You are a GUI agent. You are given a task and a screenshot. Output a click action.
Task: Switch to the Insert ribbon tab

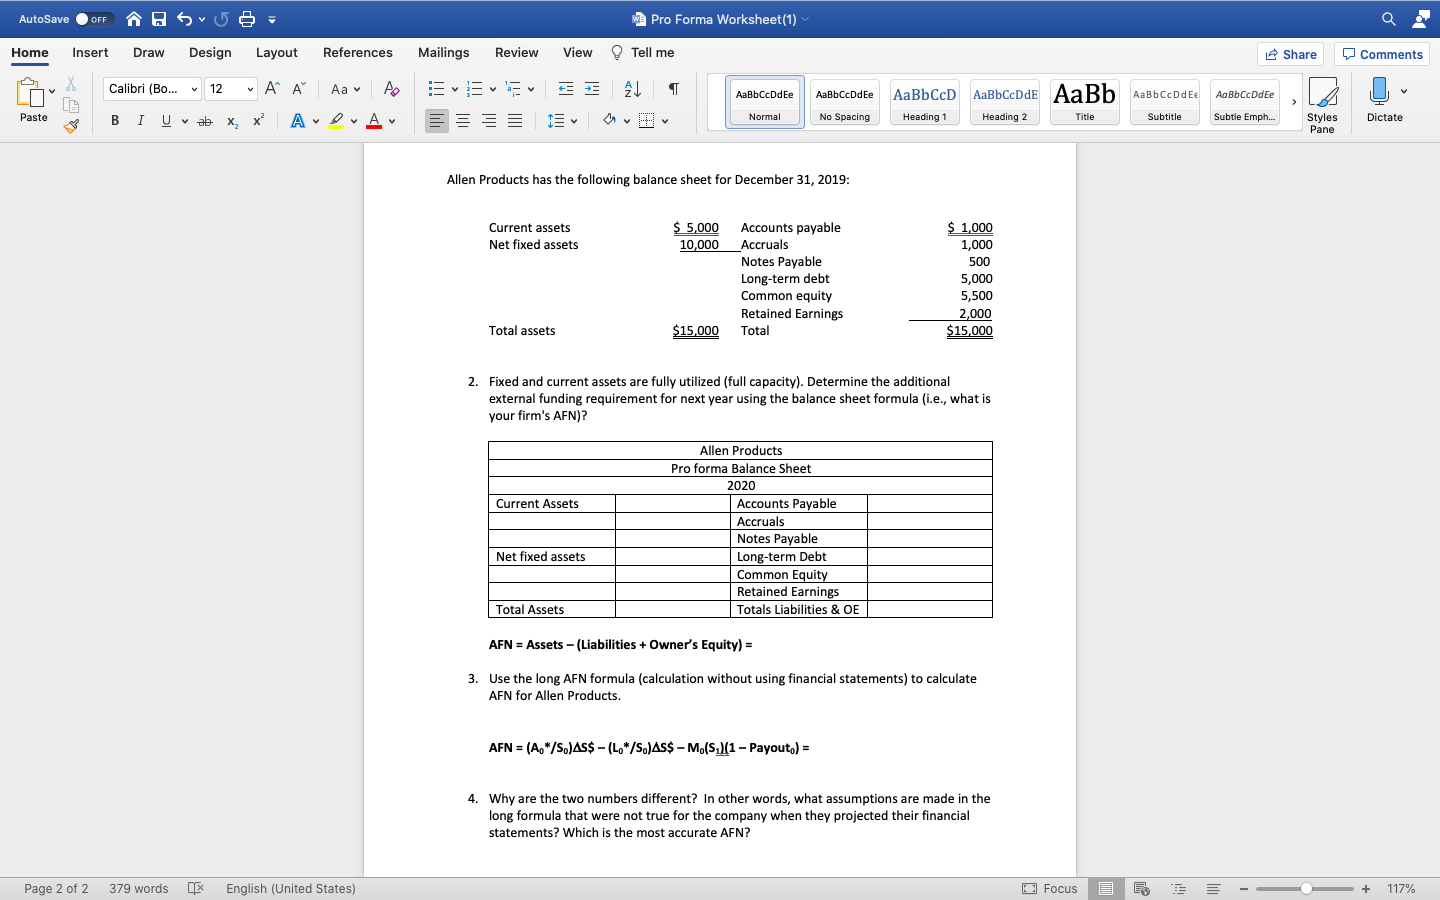pyautogui.click(x=90, y=52)
